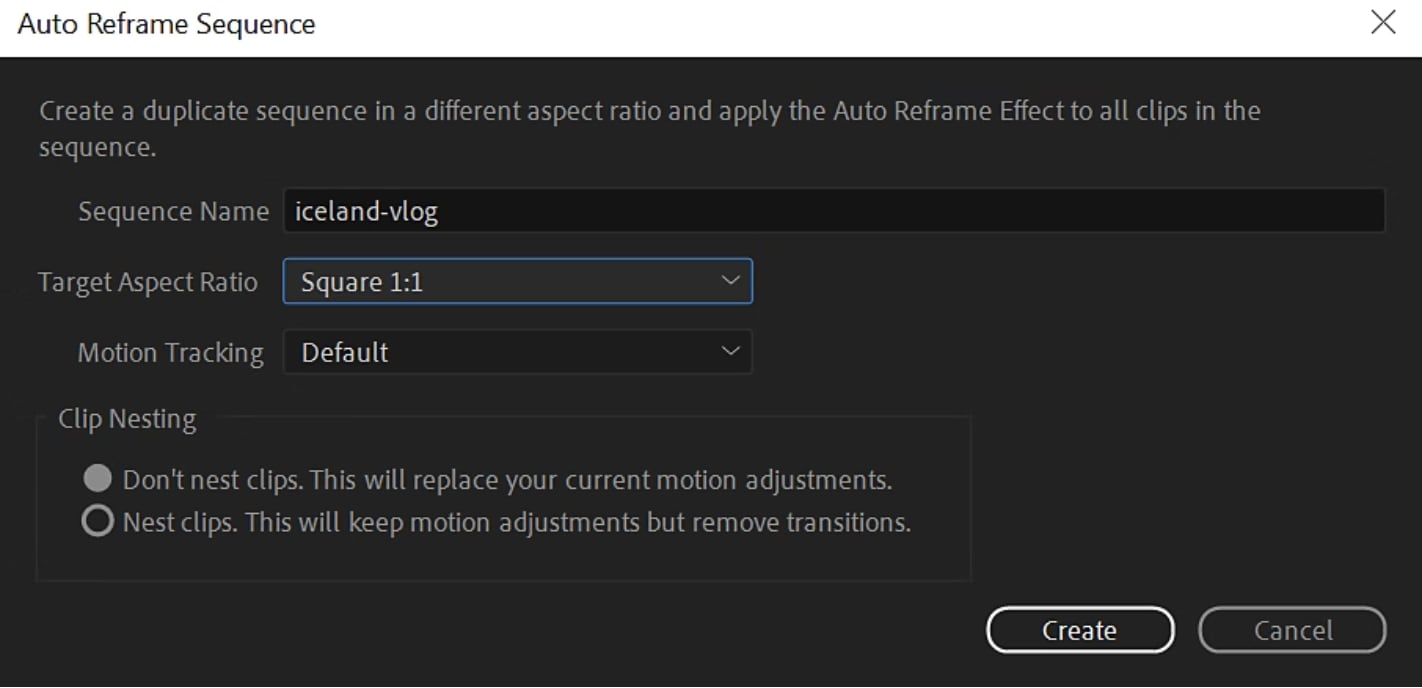Click Create to generate the duplicate sequence

(1080, 630)
